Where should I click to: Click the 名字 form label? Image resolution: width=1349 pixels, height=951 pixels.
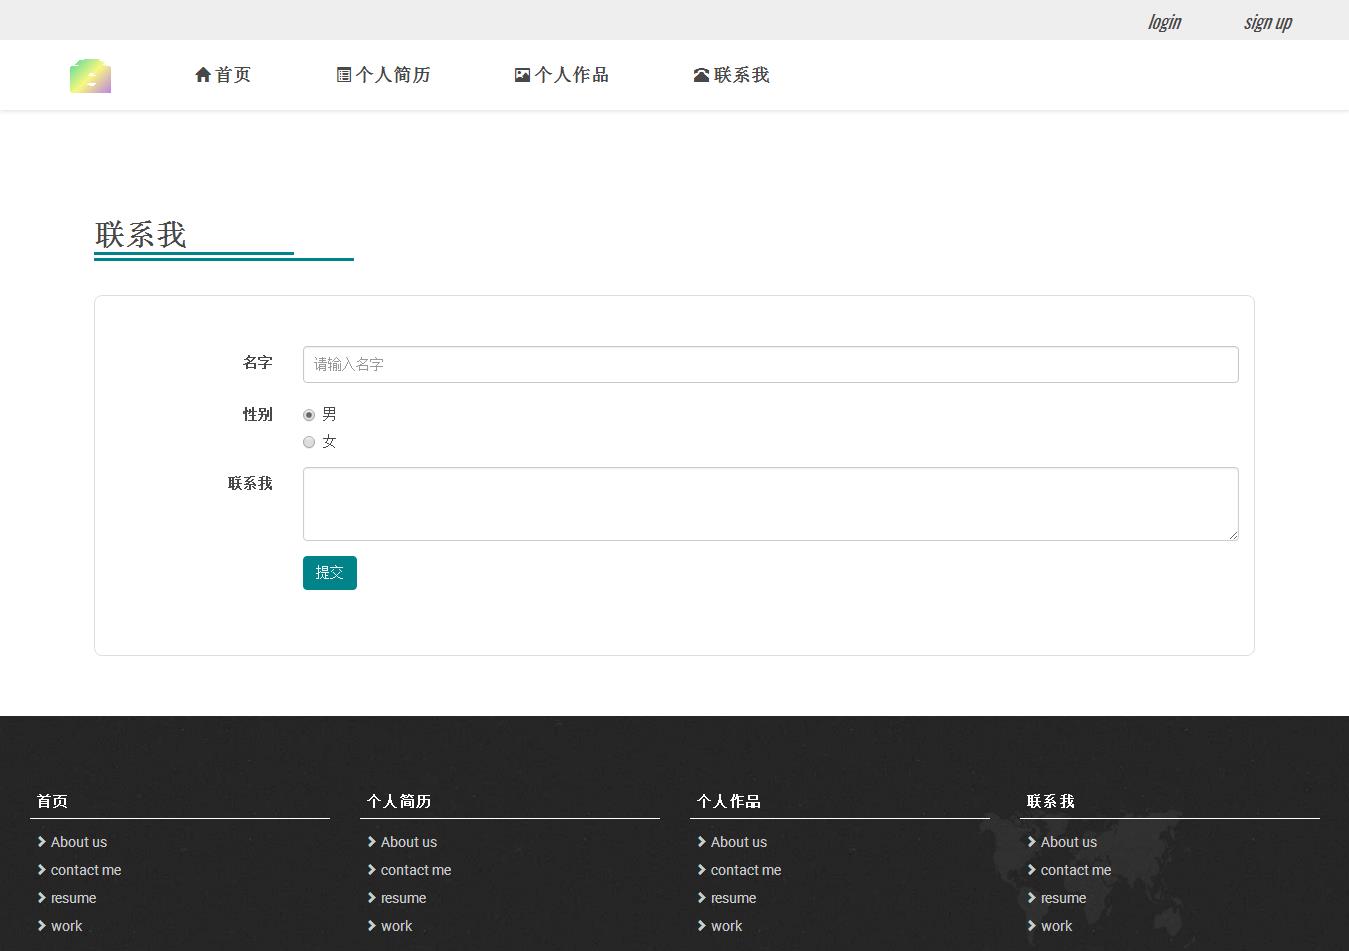[258, 363]
